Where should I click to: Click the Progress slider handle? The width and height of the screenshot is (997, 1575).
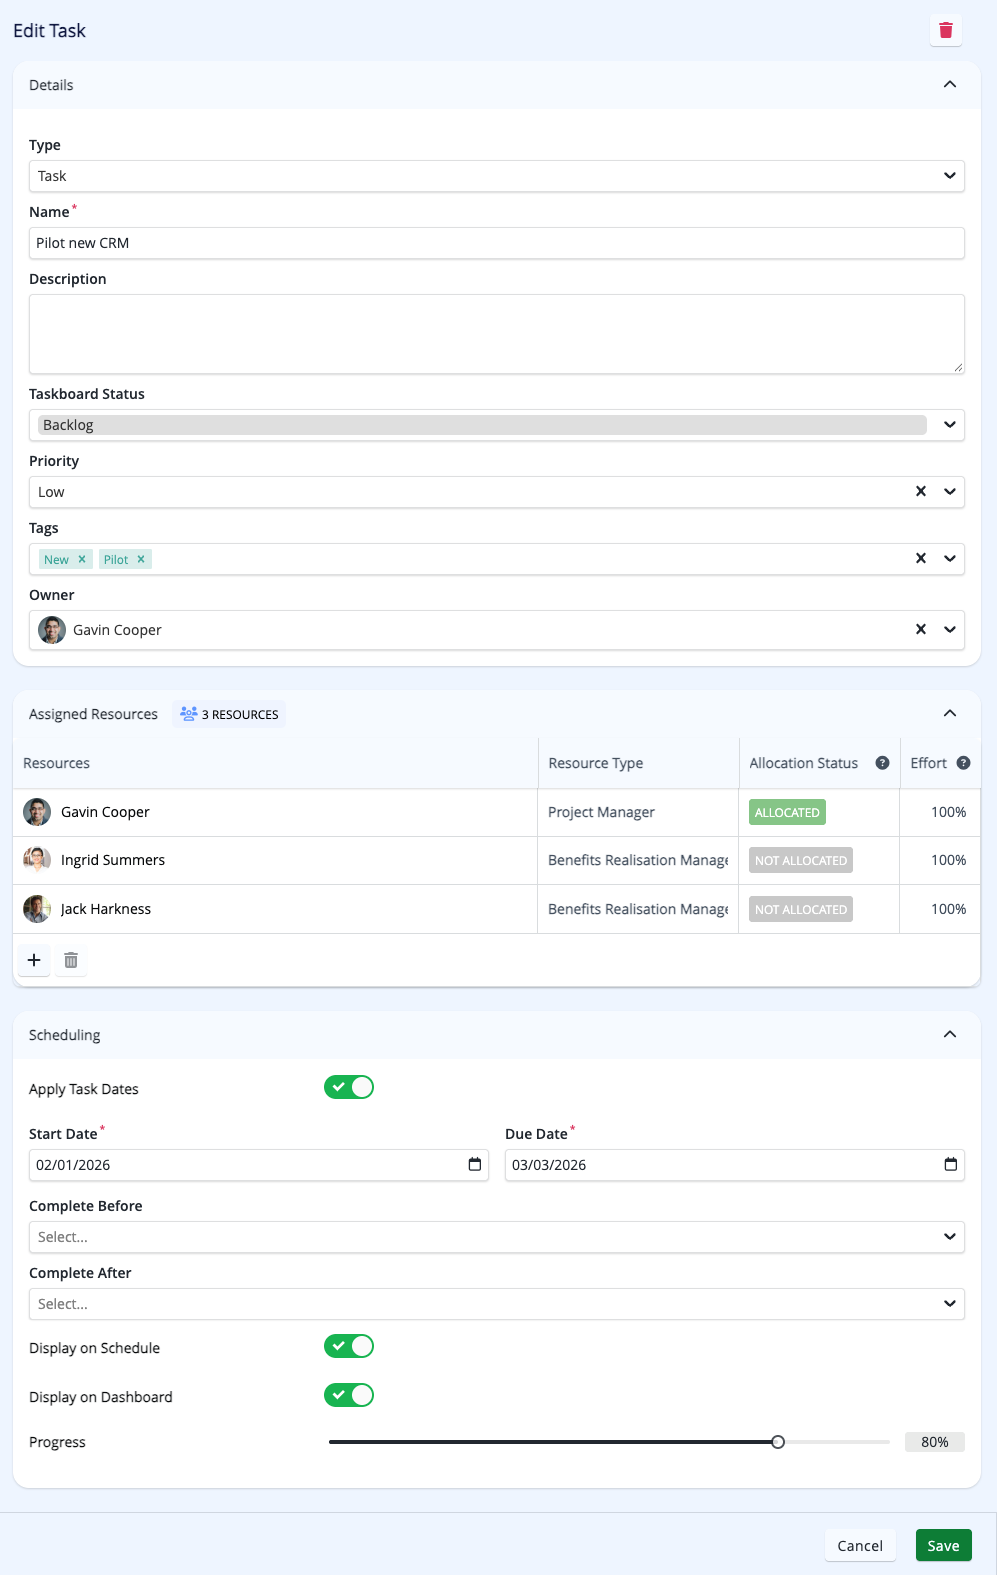coord(778,1442)
